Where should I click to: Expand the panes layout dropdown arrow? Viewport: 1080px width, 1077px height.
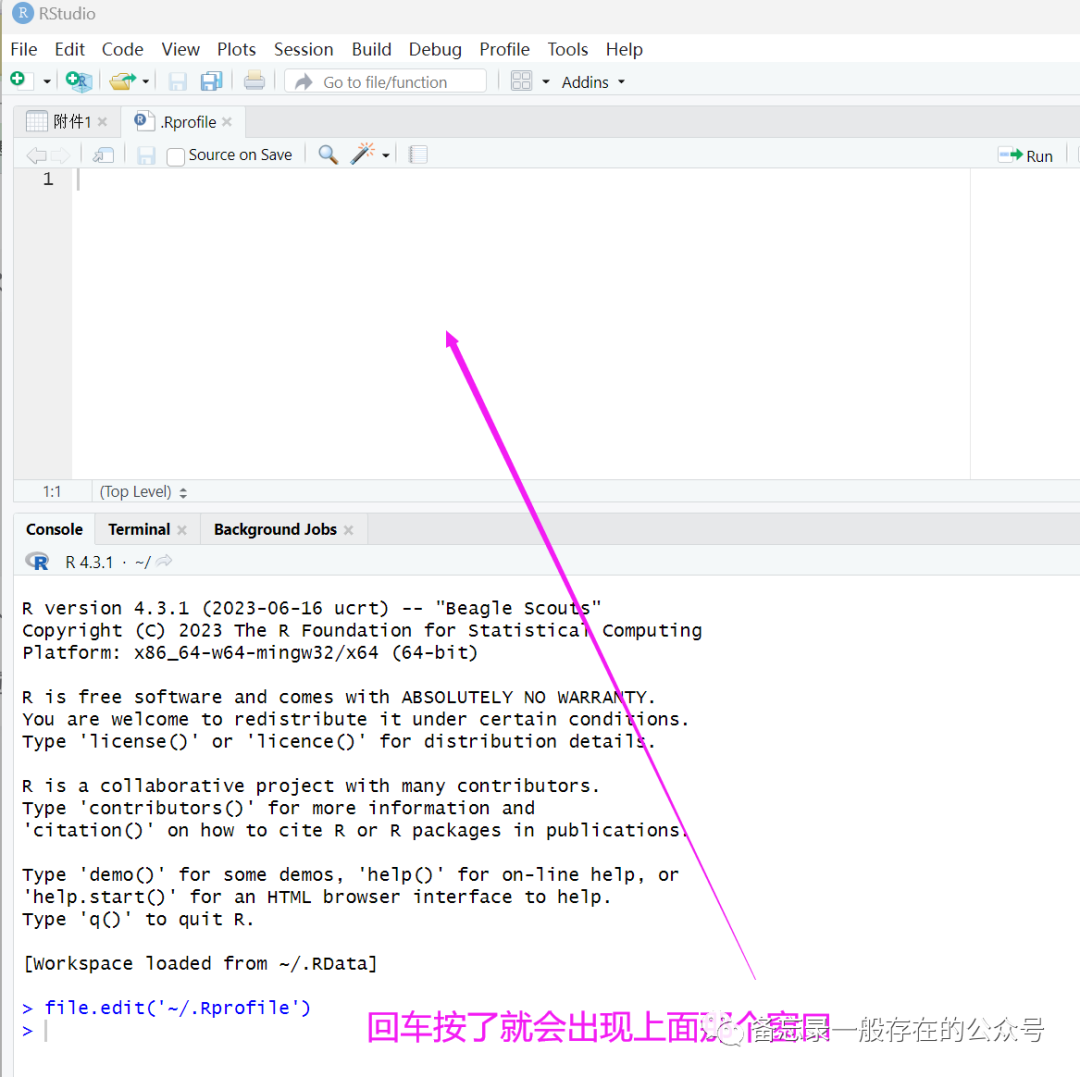click(x=546, y=82)
